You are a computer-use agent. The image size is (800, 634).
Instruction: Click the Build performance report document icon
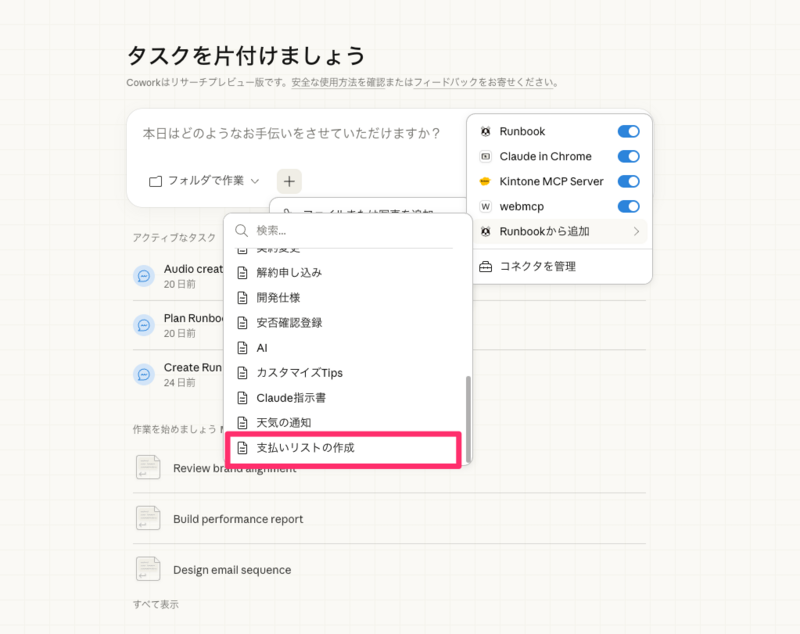point(147,518)
